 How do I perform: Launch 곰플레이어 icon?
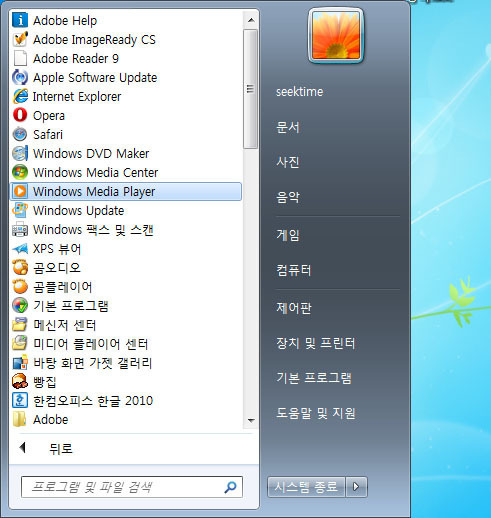click(20, 286)
